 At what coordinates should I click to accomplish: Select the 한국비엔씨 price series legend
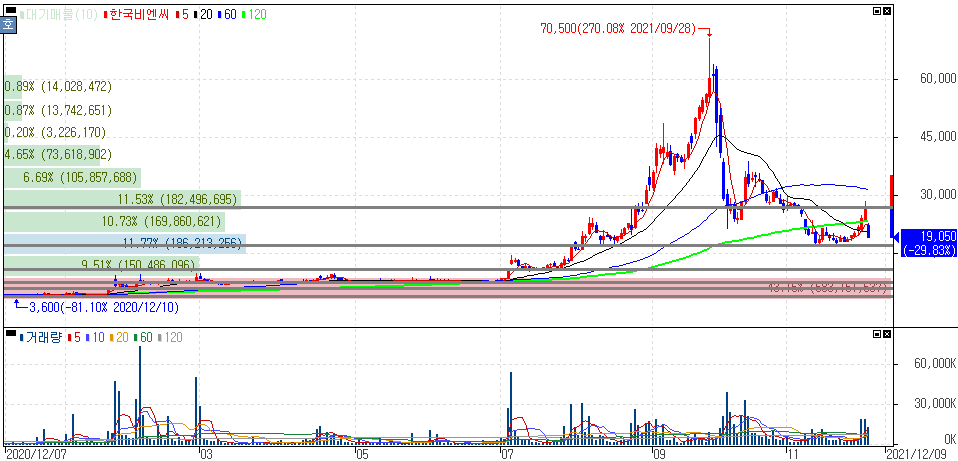click(137, 14)
